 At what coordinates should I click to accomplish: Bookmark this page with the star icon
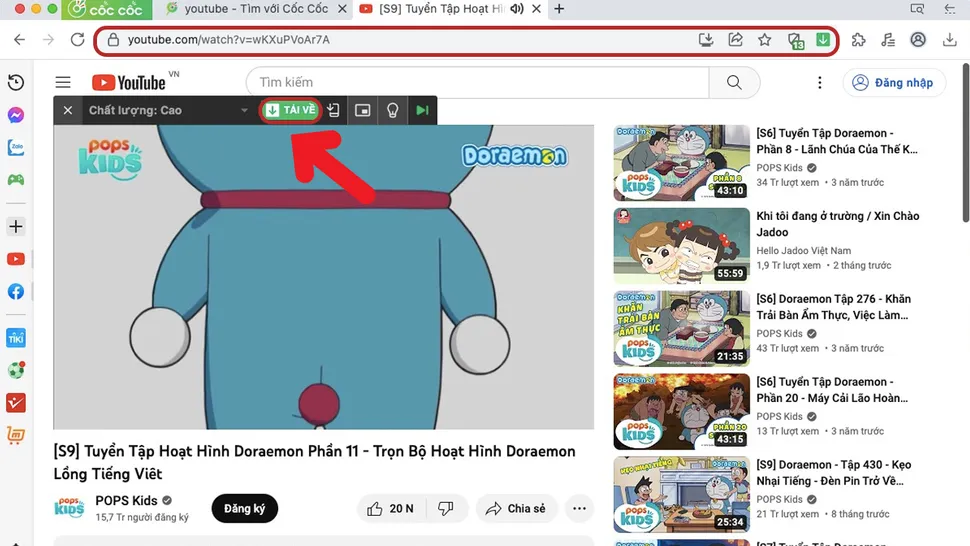[765, 40]
